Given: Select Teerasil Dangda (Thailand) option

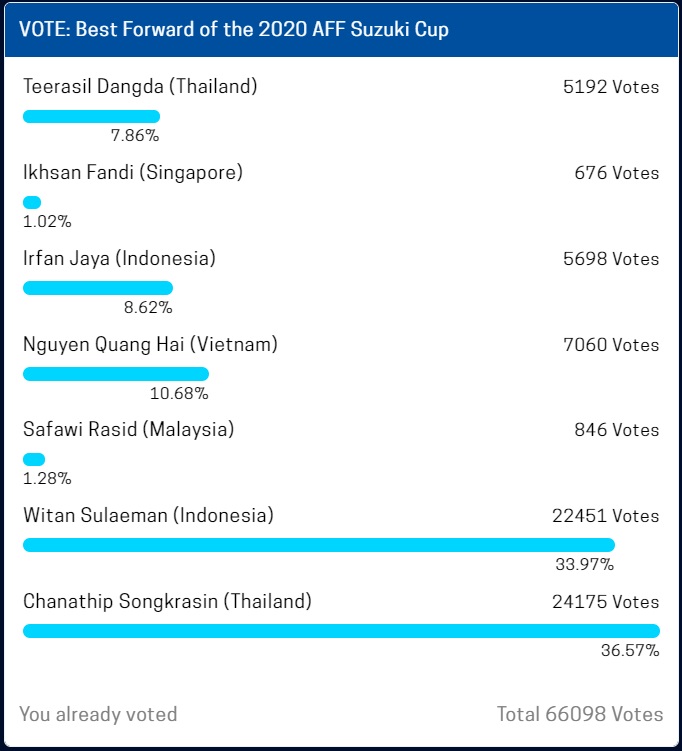Looking at the screenshot, I should tap(140, 87).
